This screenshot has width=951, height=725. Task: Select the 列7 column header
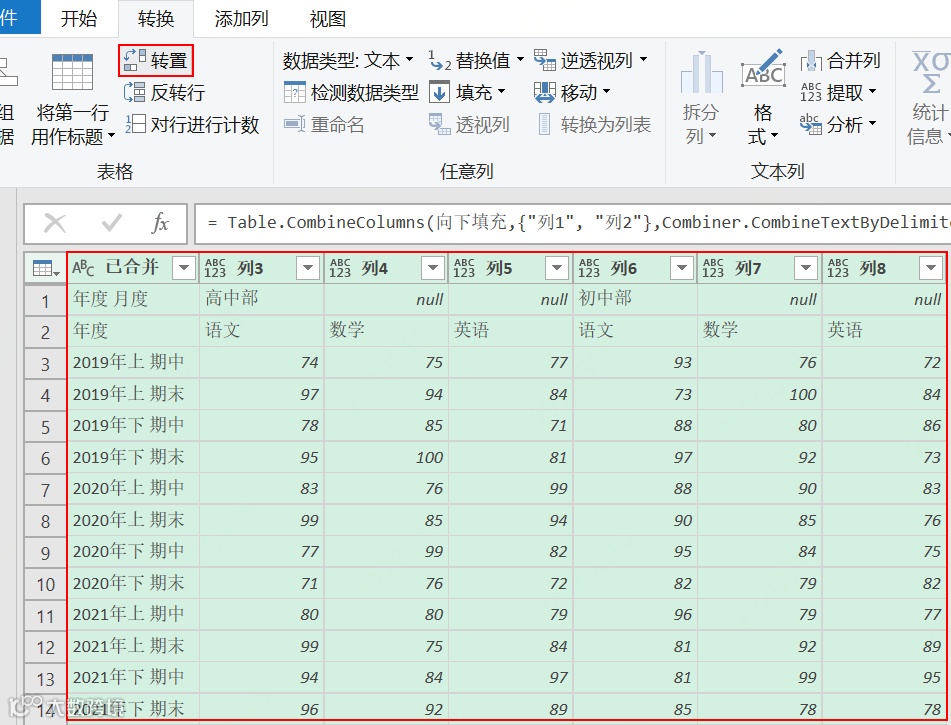point(759,268)
